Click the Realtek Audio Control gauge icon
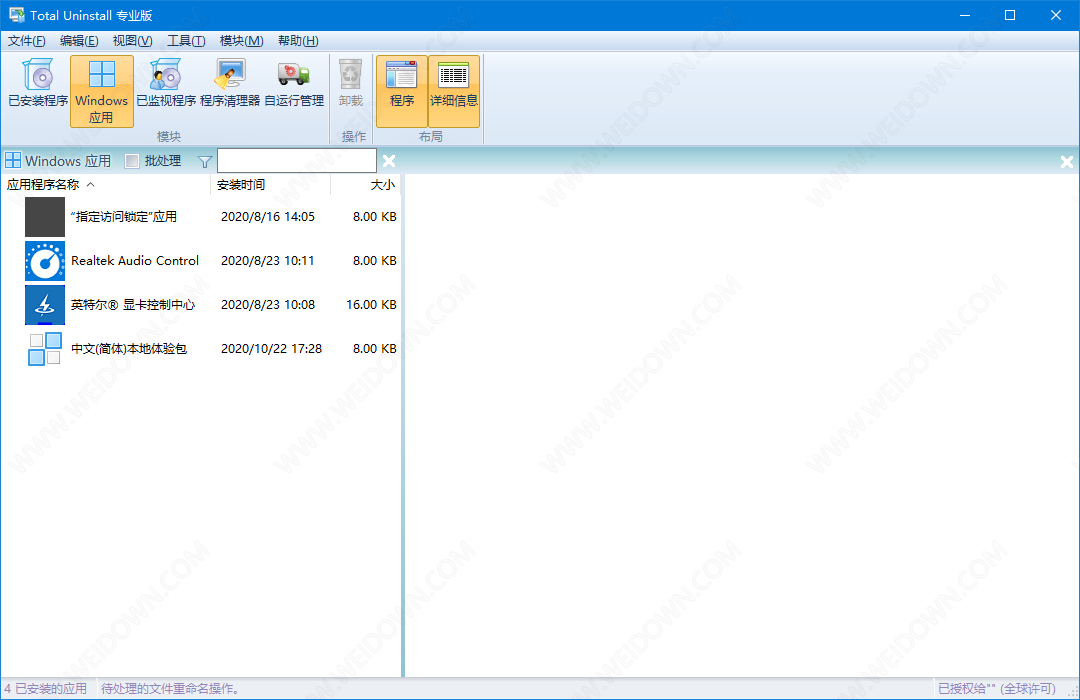This screenshot has height=700, width=1080. 45,260
